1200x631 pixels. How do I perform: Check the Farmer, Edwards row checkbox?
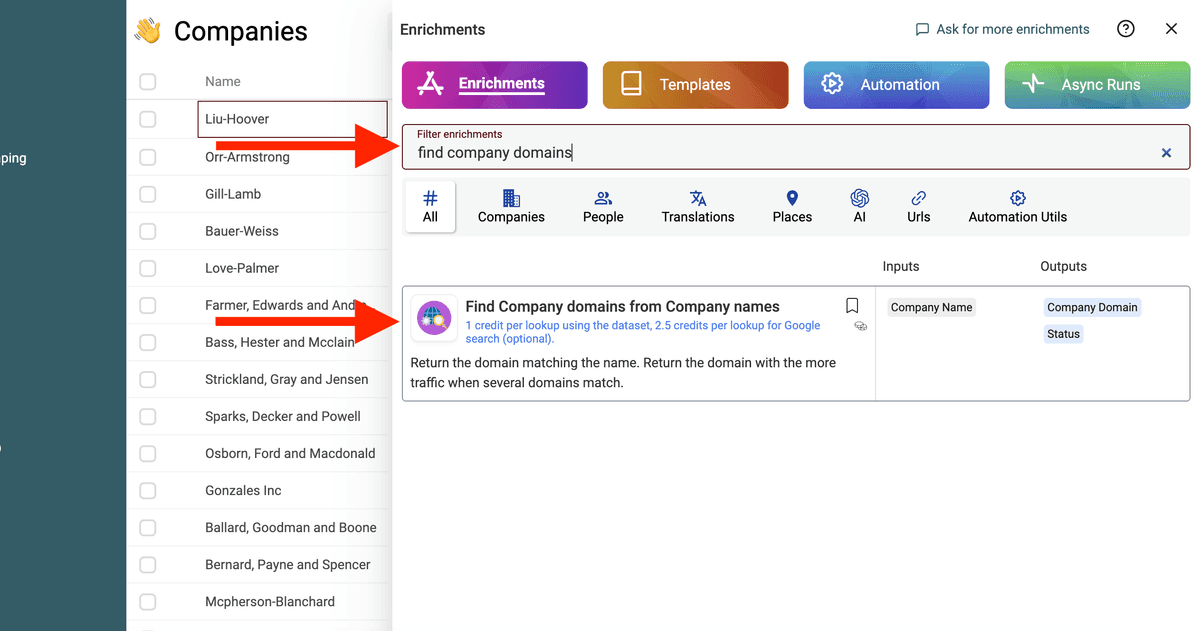tap(148, 305)
